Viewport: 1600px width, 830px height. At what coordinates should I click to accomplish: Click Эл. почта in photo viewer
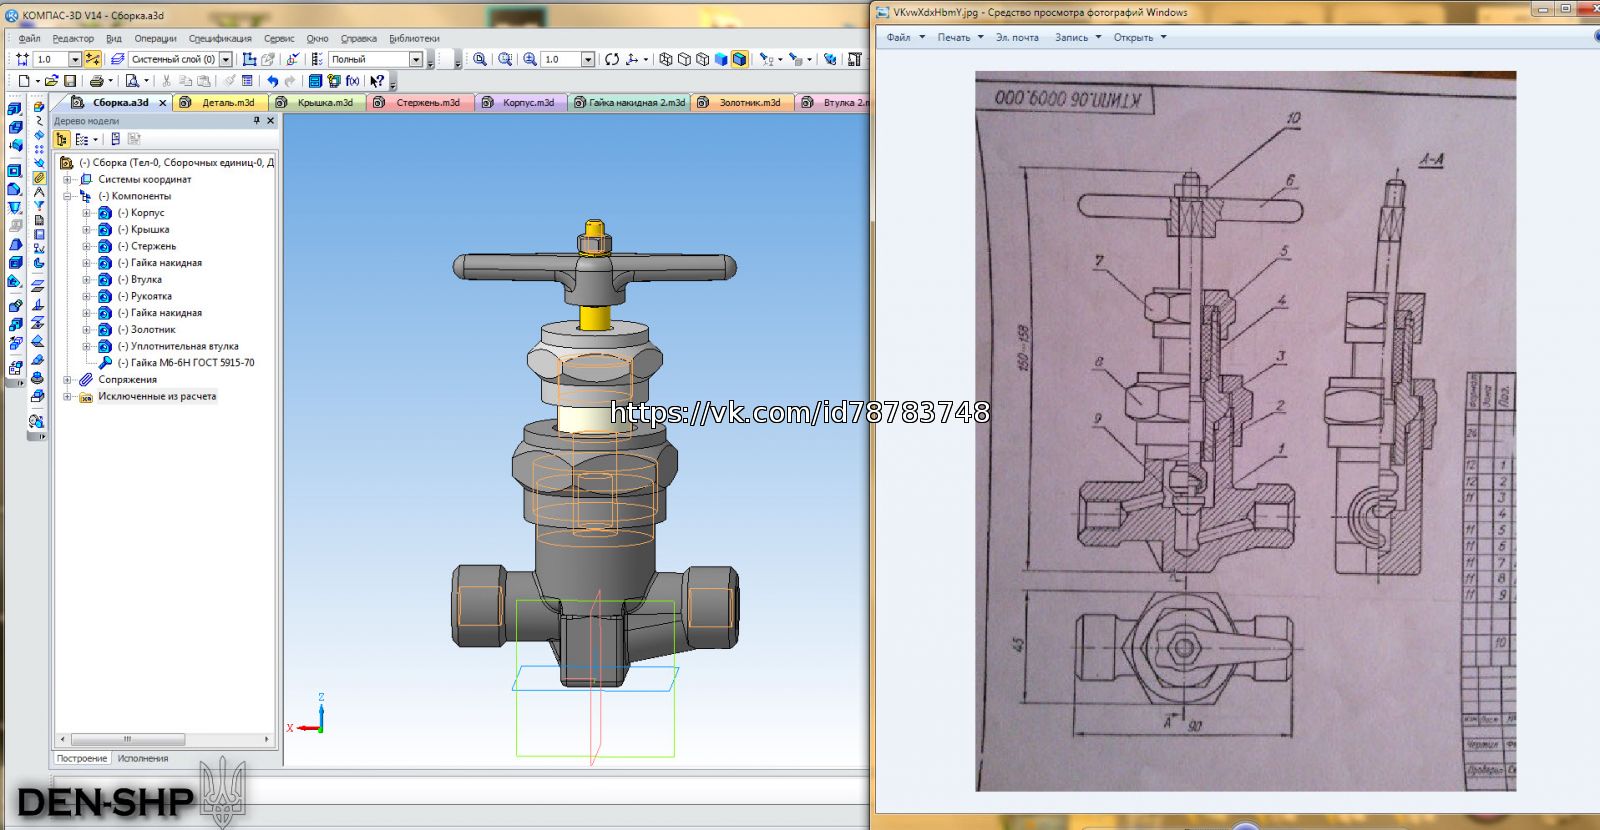(1017, 38)
